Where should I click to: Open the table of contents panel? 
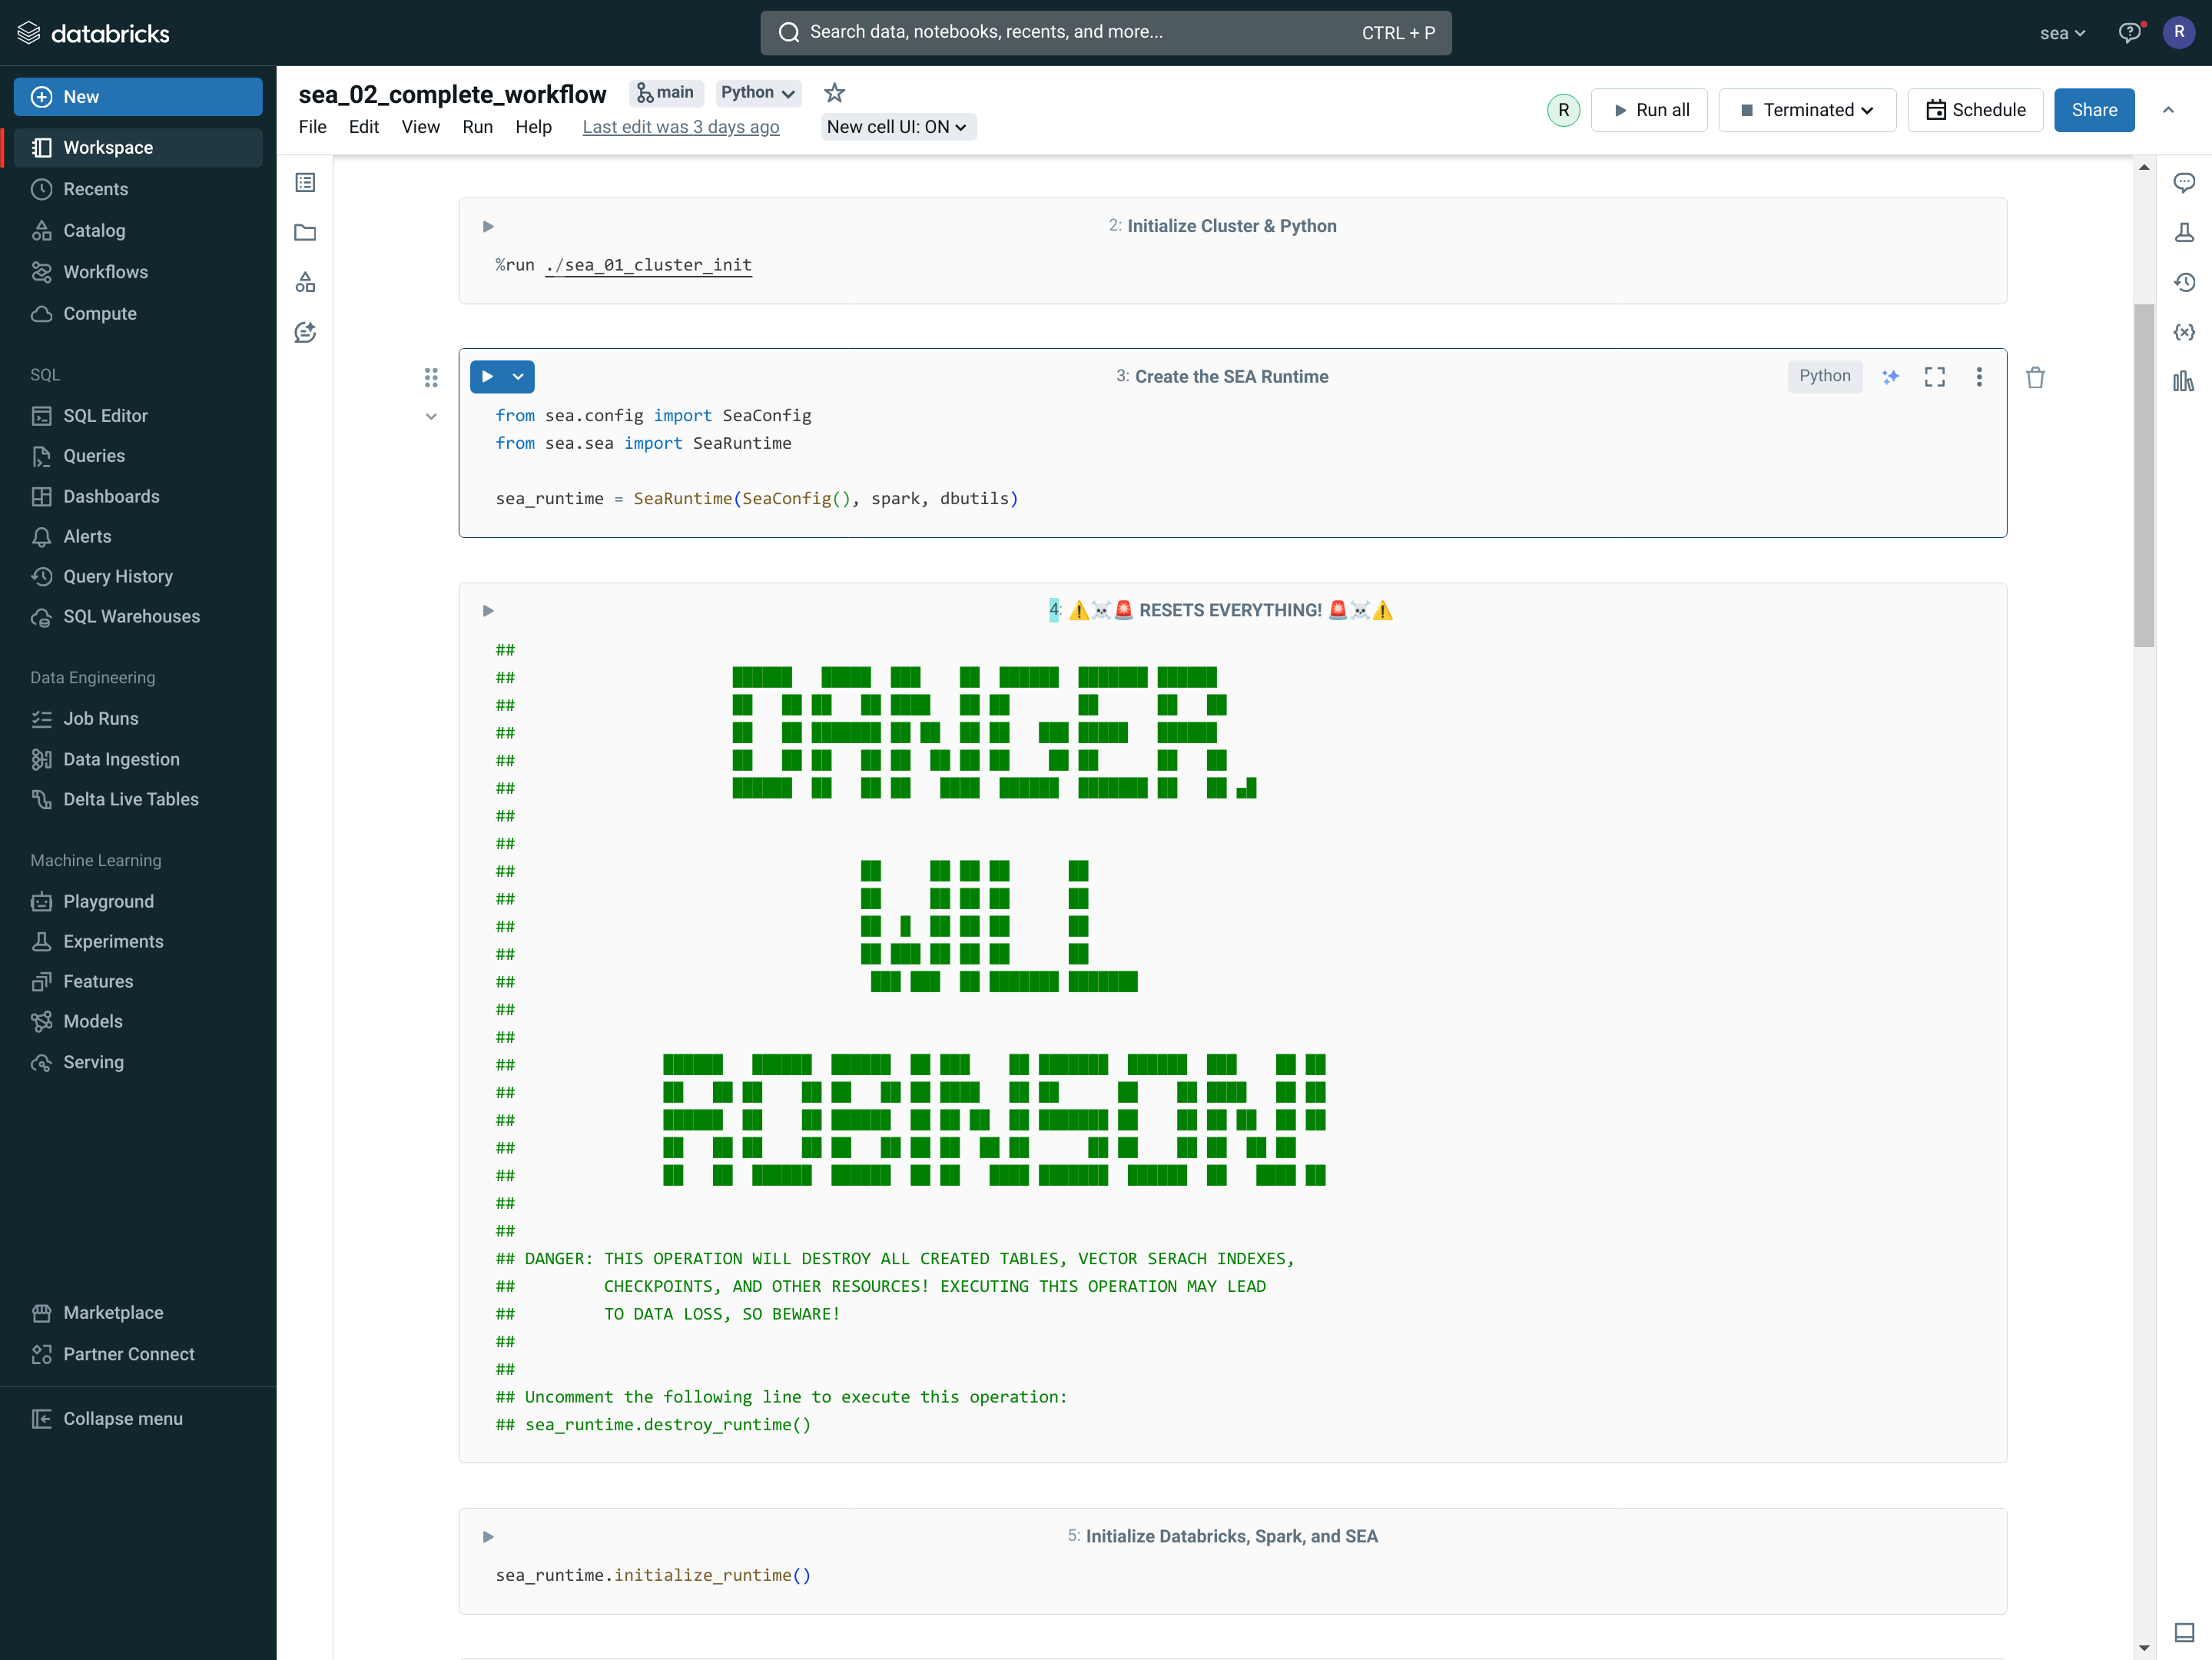[x=305, y=183]
